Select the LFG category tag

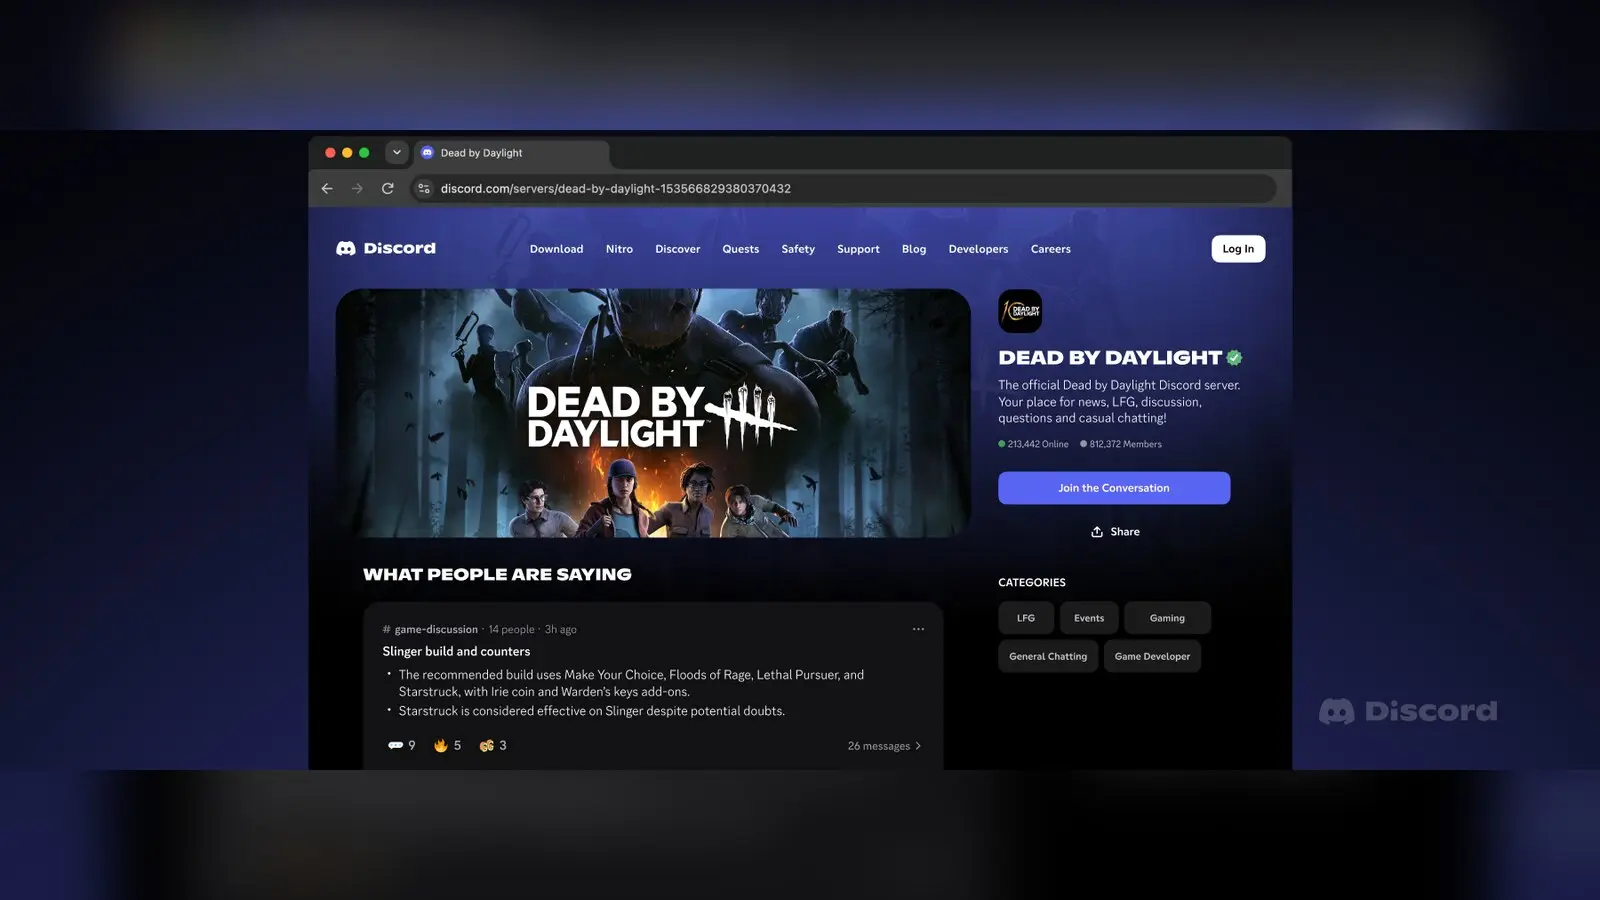[x=1026, y=618]
